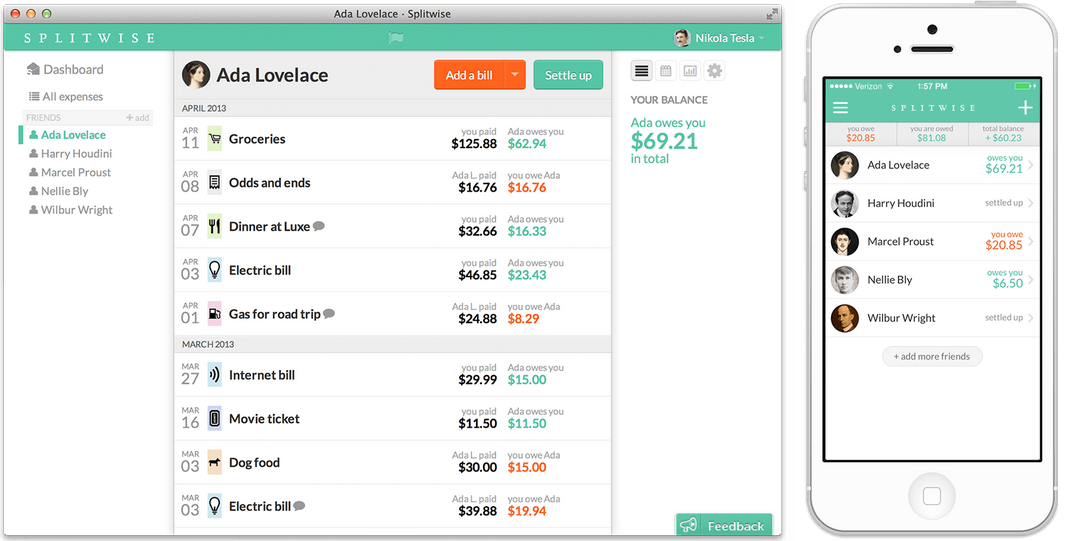Tap Marcel Proust name on phone
This screenshot has width=1069, height=541.
click(x=900, y=241)
